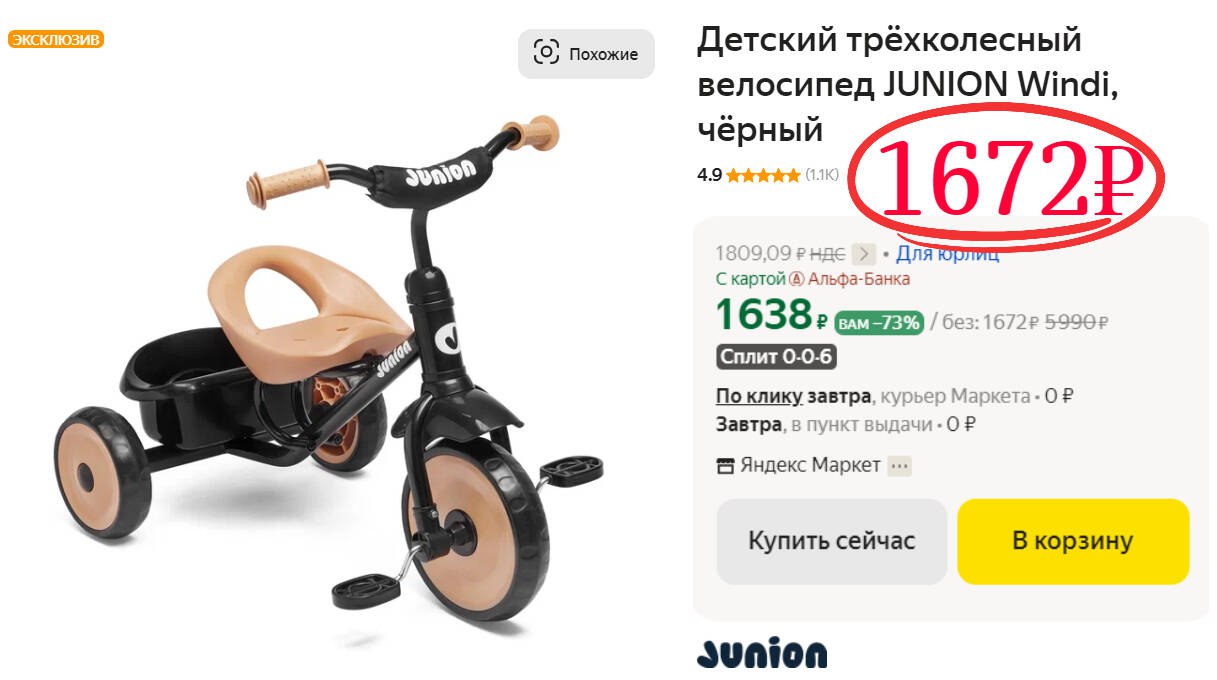The width and height of the screenshot is (1217, 680).
Task: Open reviews via the (1.1K) count
Action: (x=822, y=175)
